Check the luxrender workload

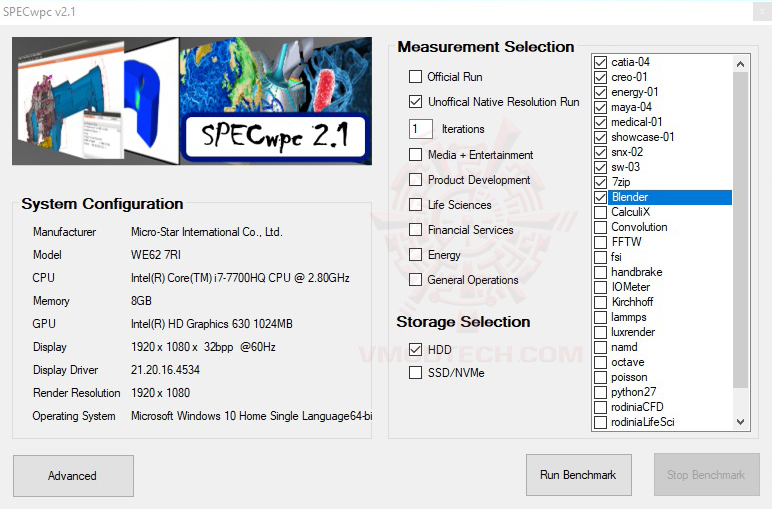tap(600, 332)
